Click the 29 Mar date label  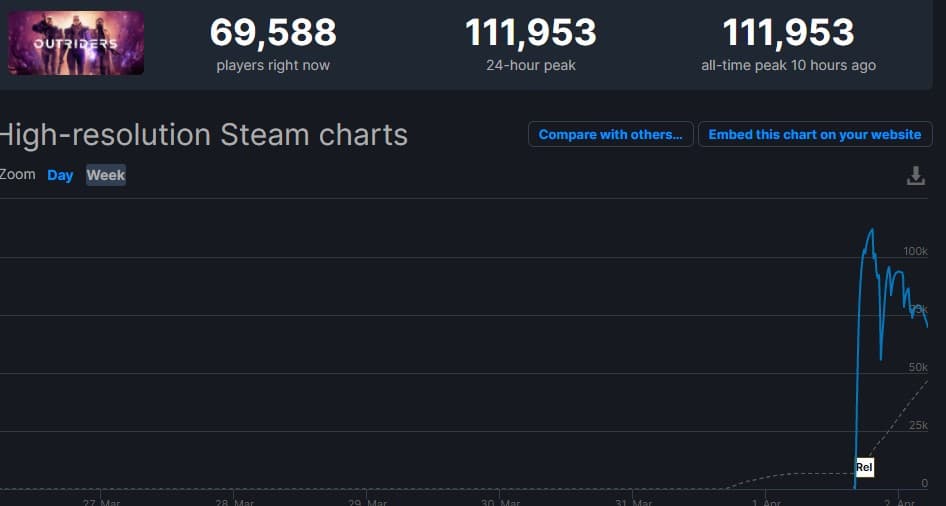coord(367,502)
